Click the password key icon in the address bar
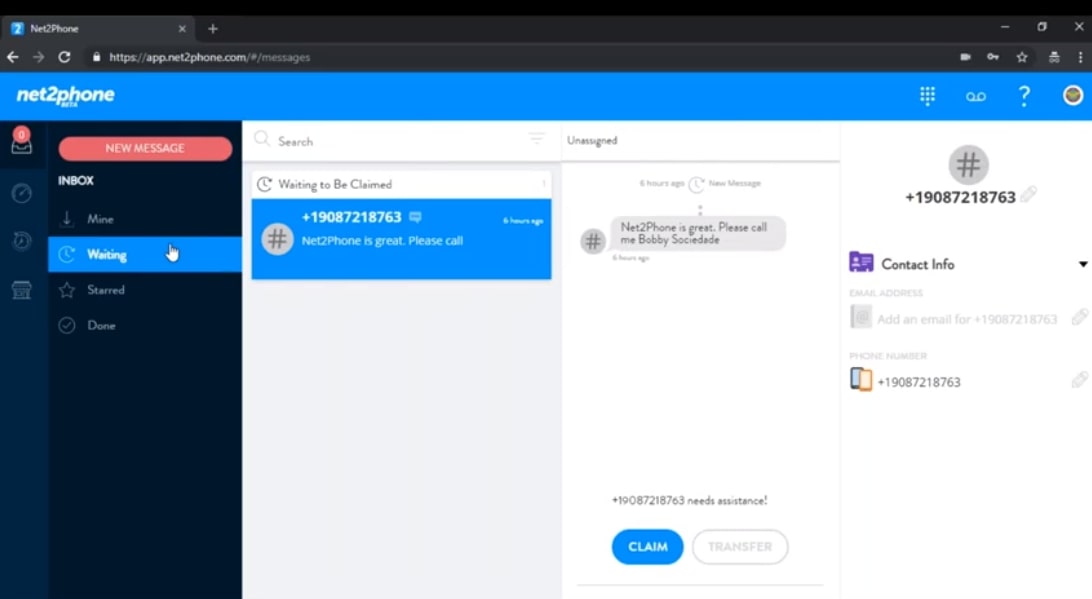The height and width of the screenshot is (599, 1092). [x=992, y=57]
